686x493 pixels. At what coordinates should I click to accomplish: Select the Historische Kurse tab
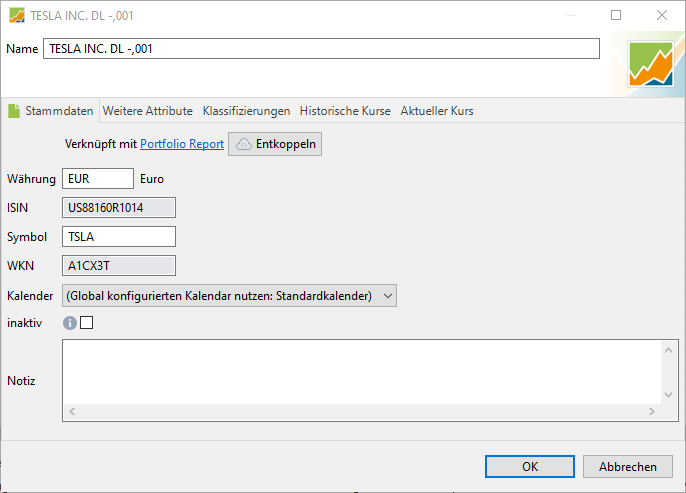tap(345, 111)
